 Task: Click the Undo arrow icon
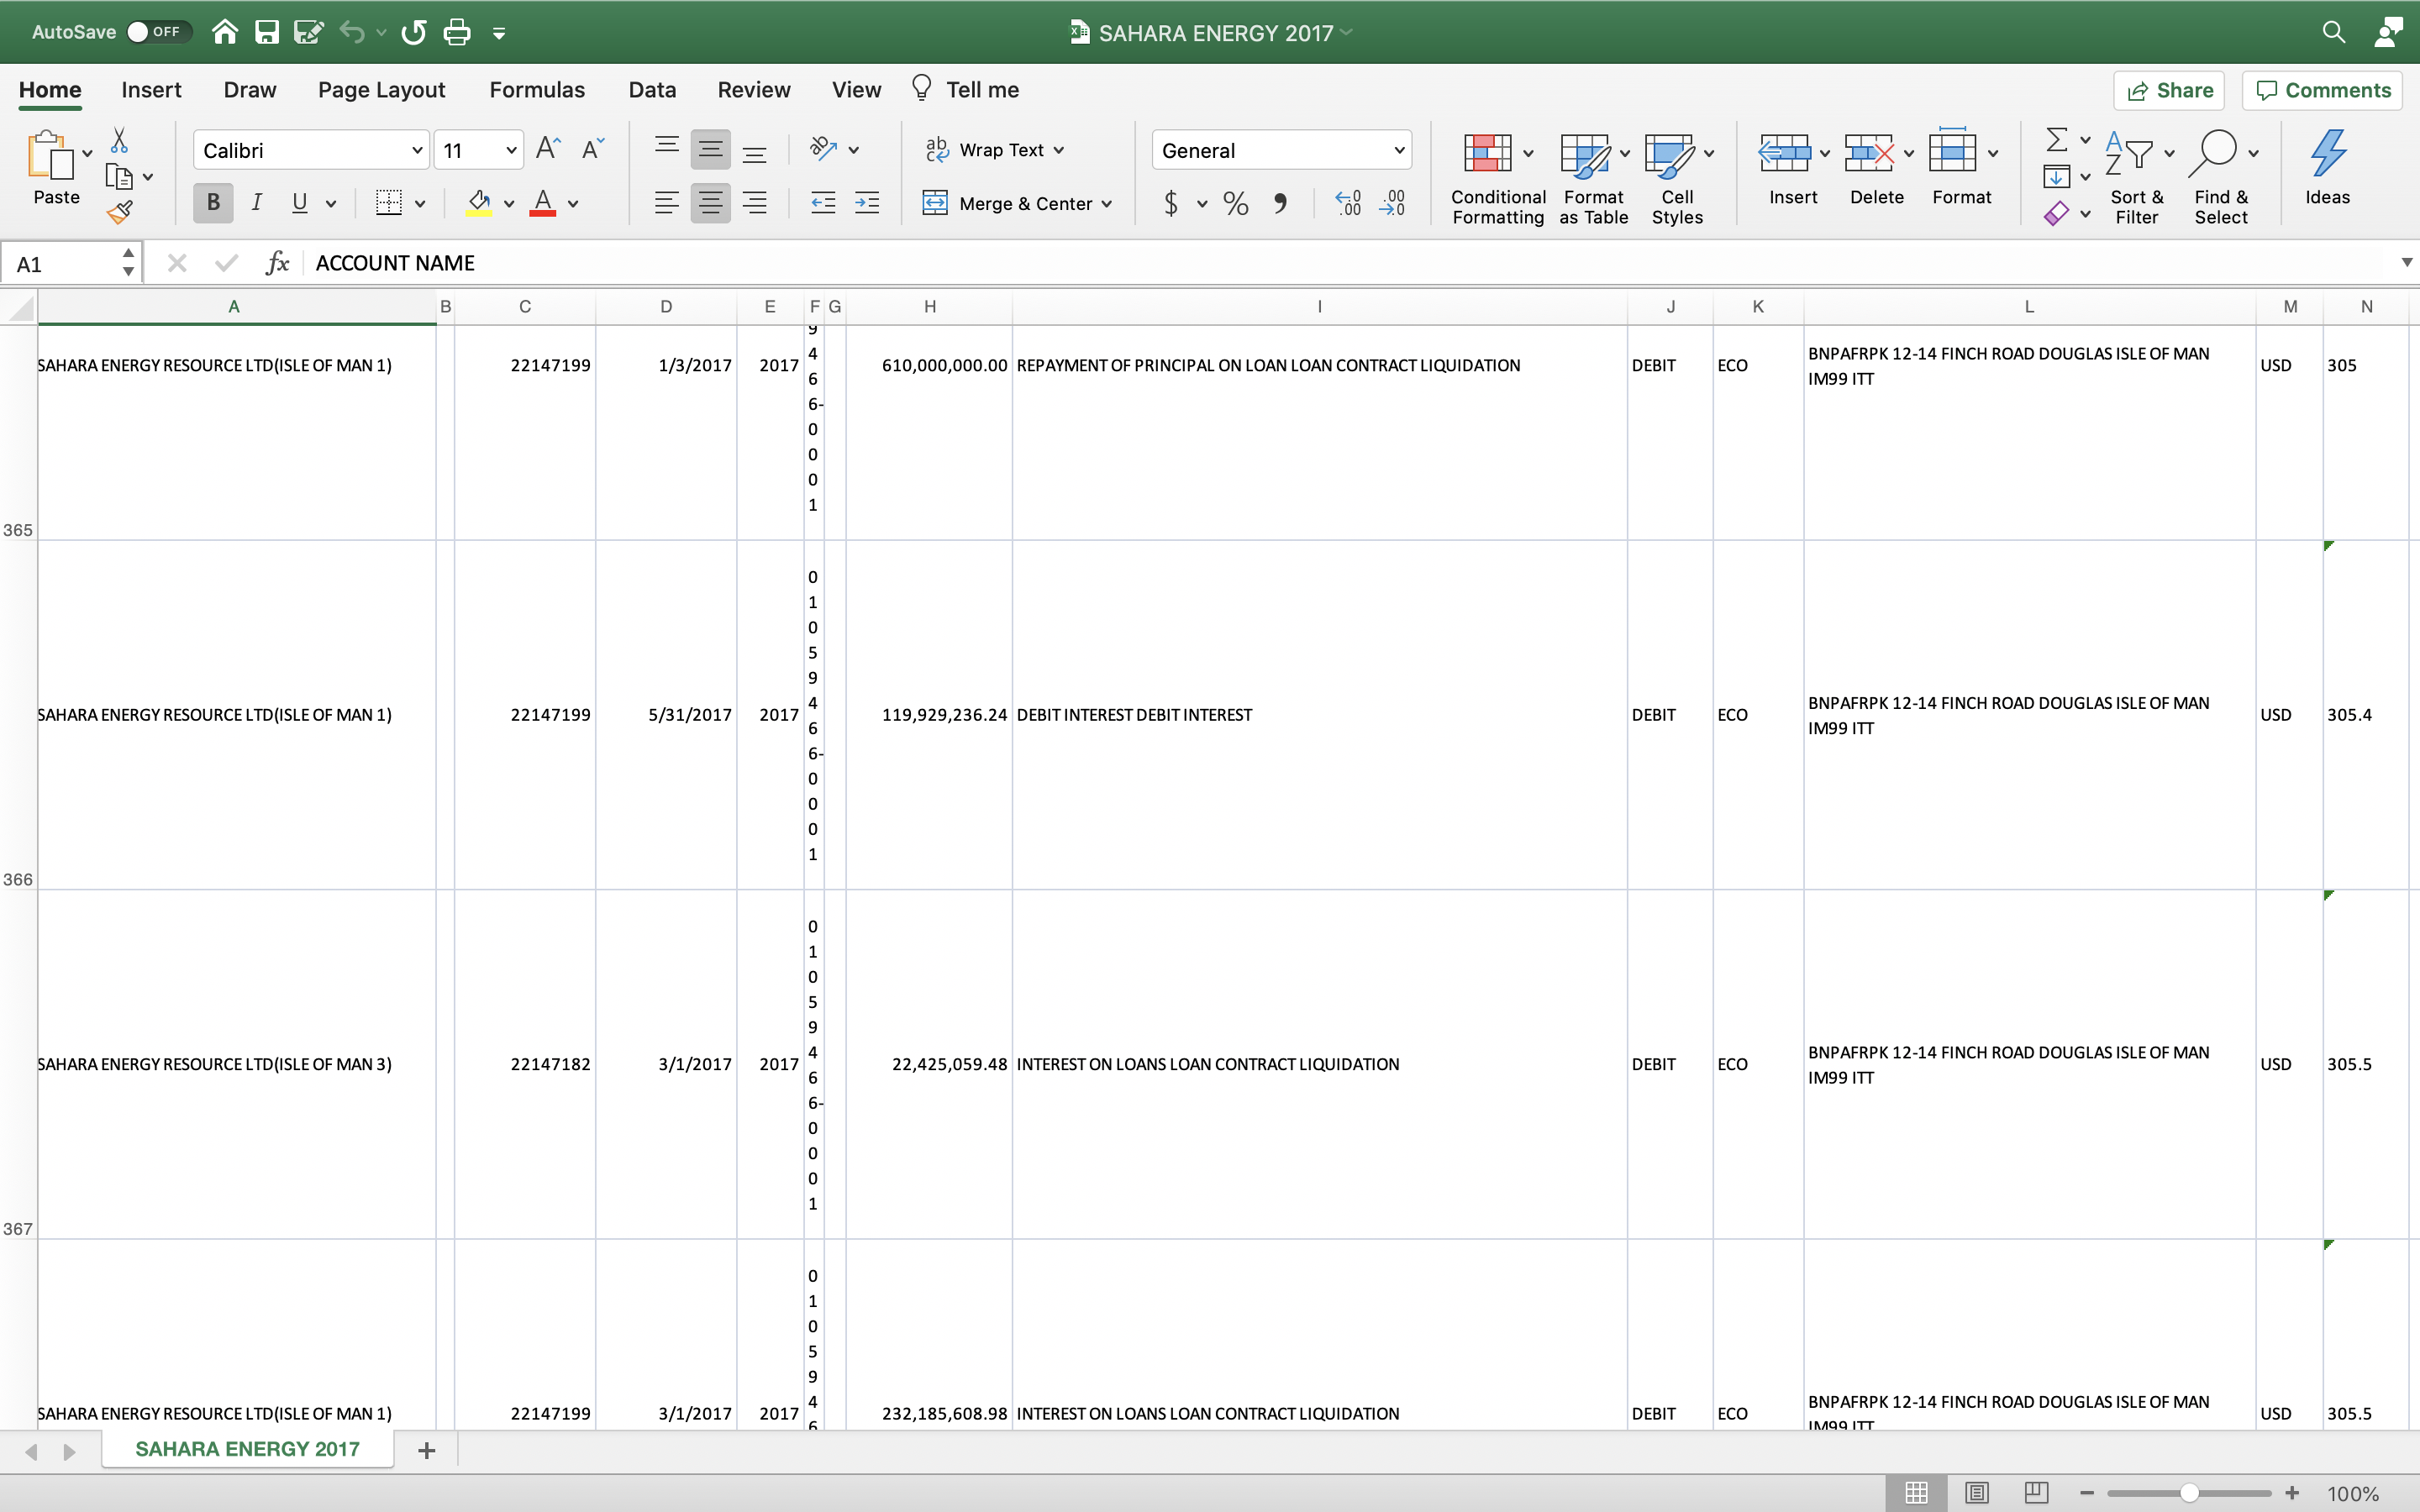[x=351, y=32]
